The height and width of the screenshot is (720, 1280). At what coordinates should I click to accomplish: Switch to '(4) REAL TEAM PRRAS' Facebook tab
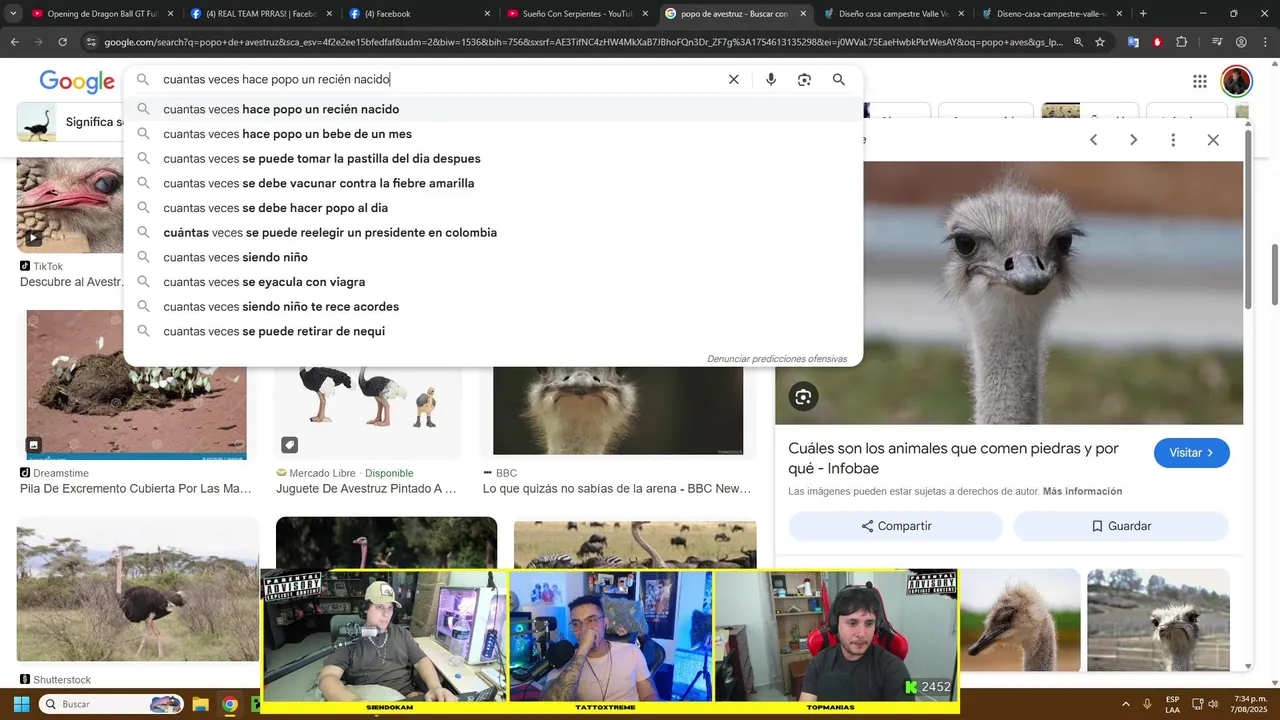tap(262, 14)
